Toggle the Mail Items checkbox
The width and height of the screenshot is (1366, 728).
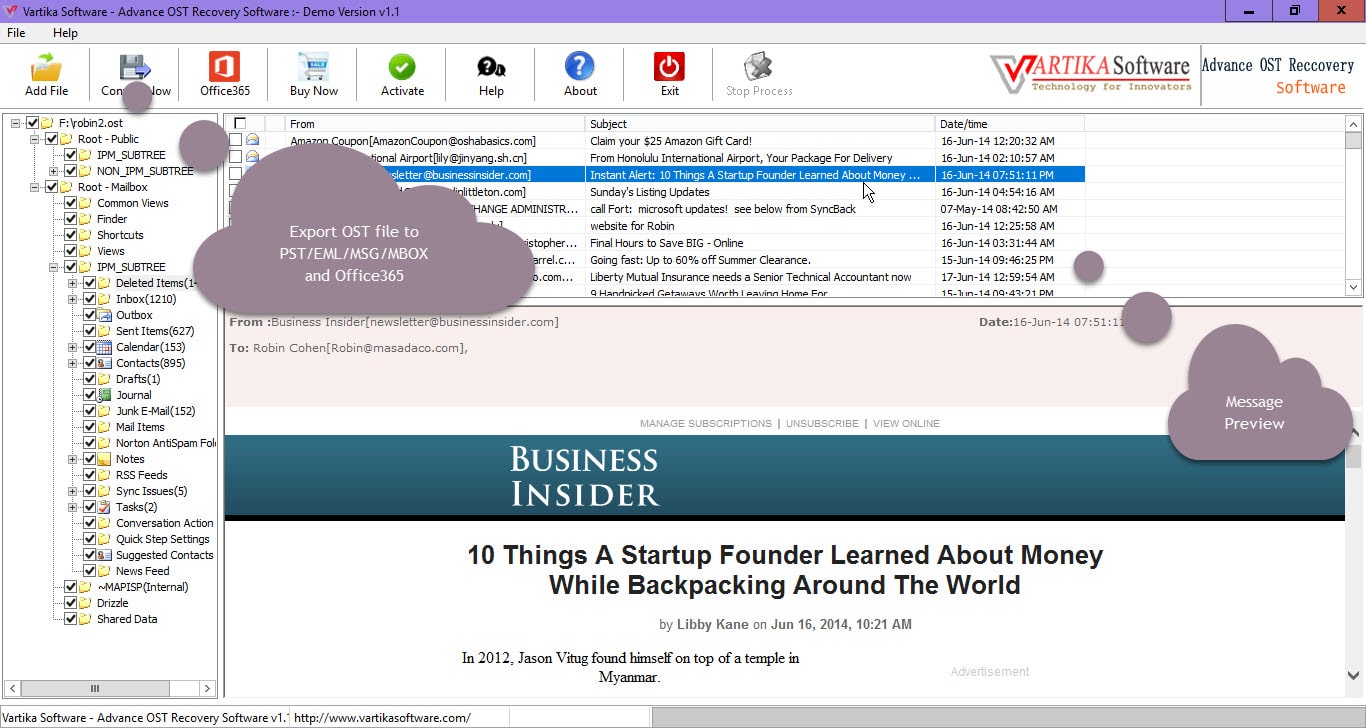[90, 427]
